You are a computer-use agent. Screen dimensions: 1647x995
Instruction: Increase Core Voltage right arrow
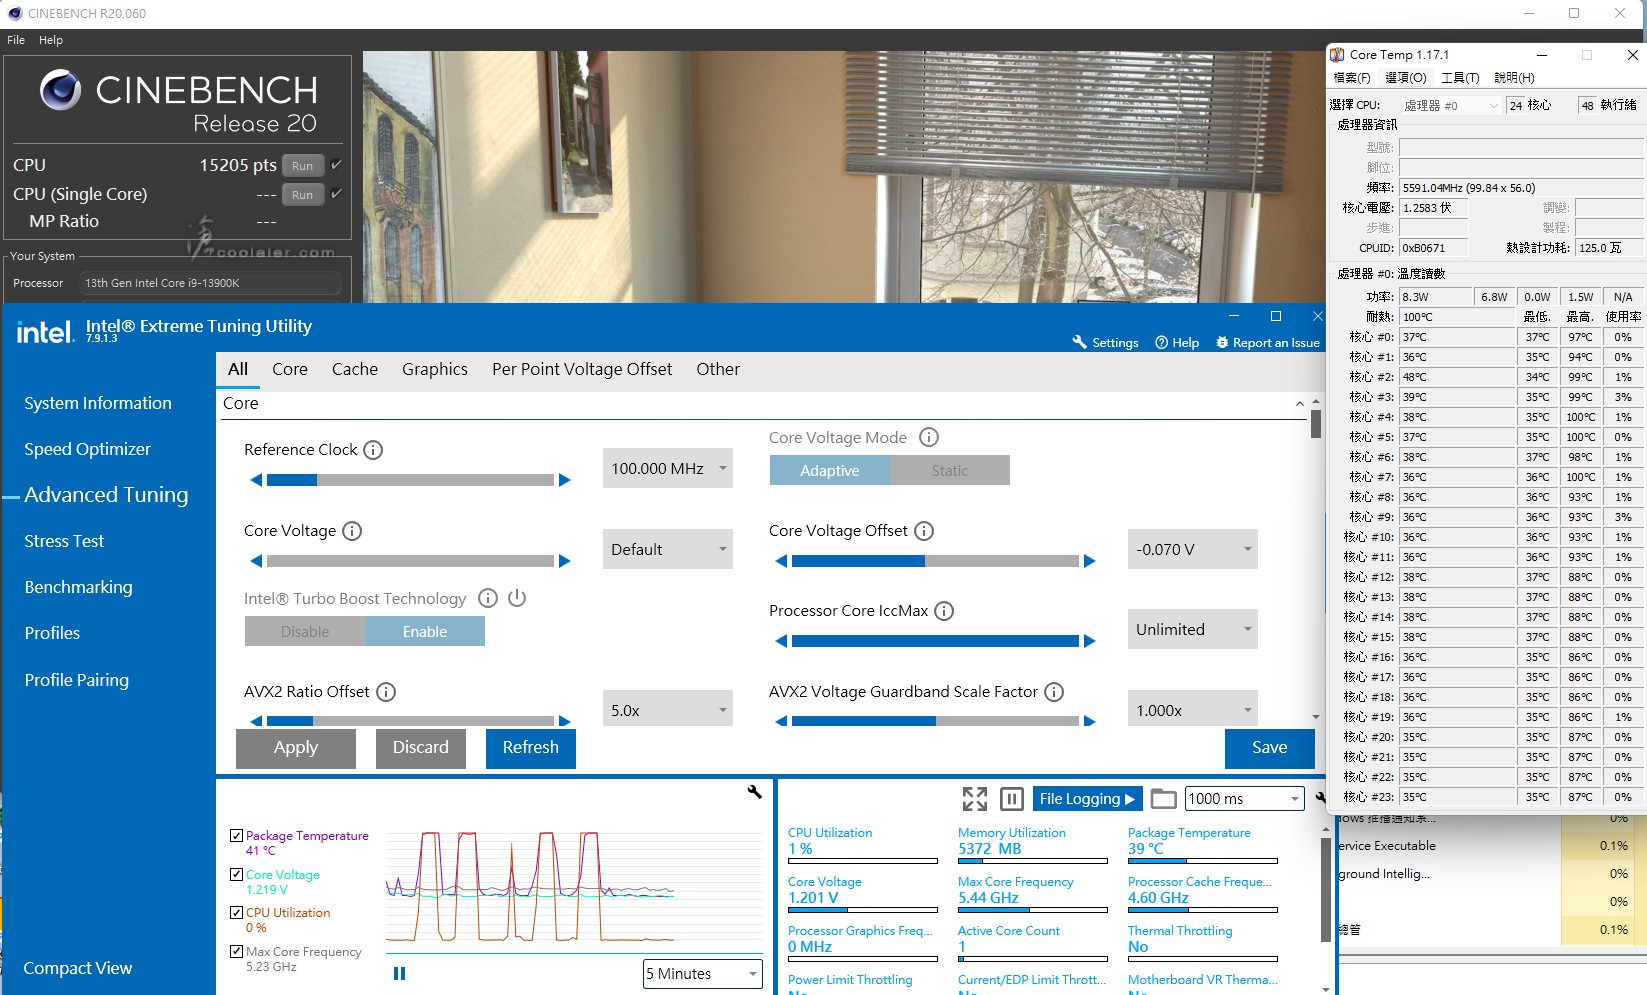565,561
